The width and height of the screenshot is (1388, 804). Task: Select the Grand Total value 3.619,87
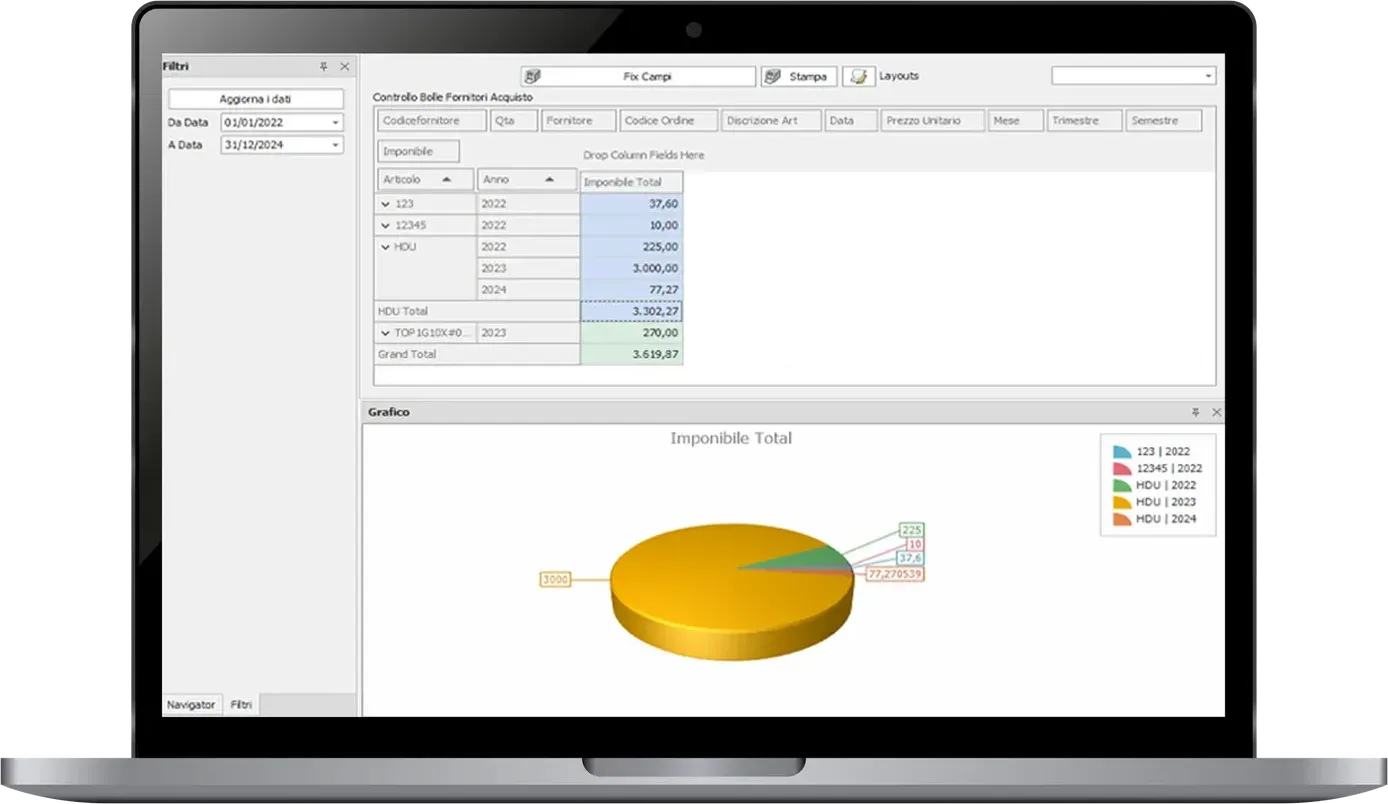click(x=631, y=354)
